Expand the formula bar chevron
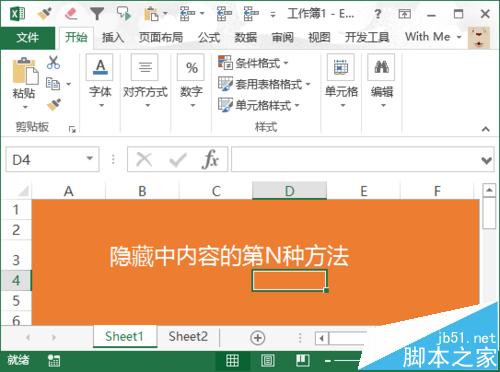The image size is (500, 372). [x=486, y=160]
